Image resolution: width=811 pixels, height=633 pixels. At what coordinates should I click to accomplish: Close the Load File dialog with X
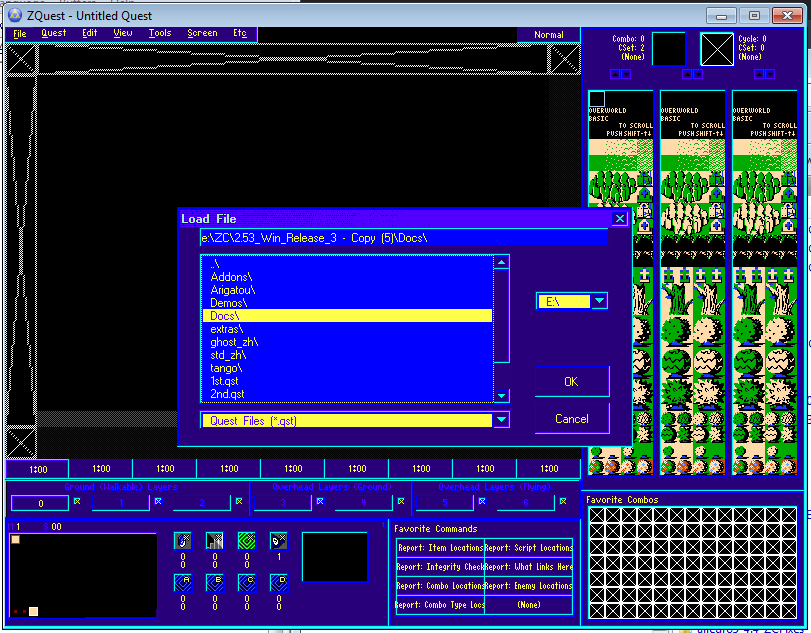tap(620, 219)
